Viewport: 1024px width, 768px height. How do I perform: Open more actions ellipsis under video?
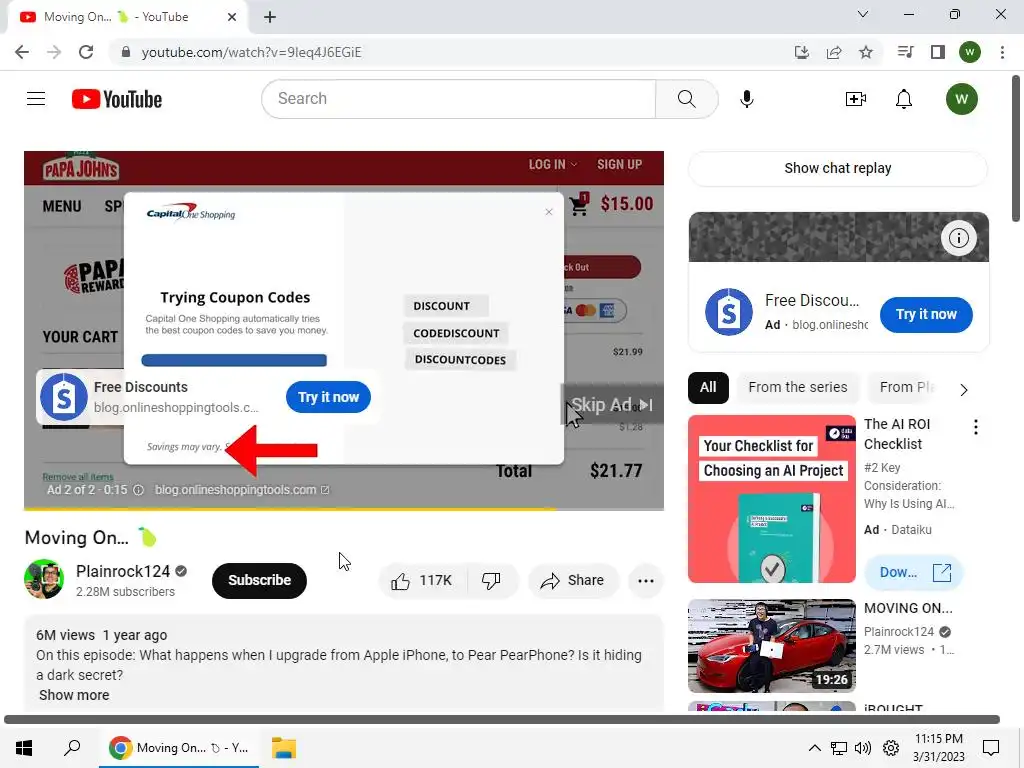[646, 581]
